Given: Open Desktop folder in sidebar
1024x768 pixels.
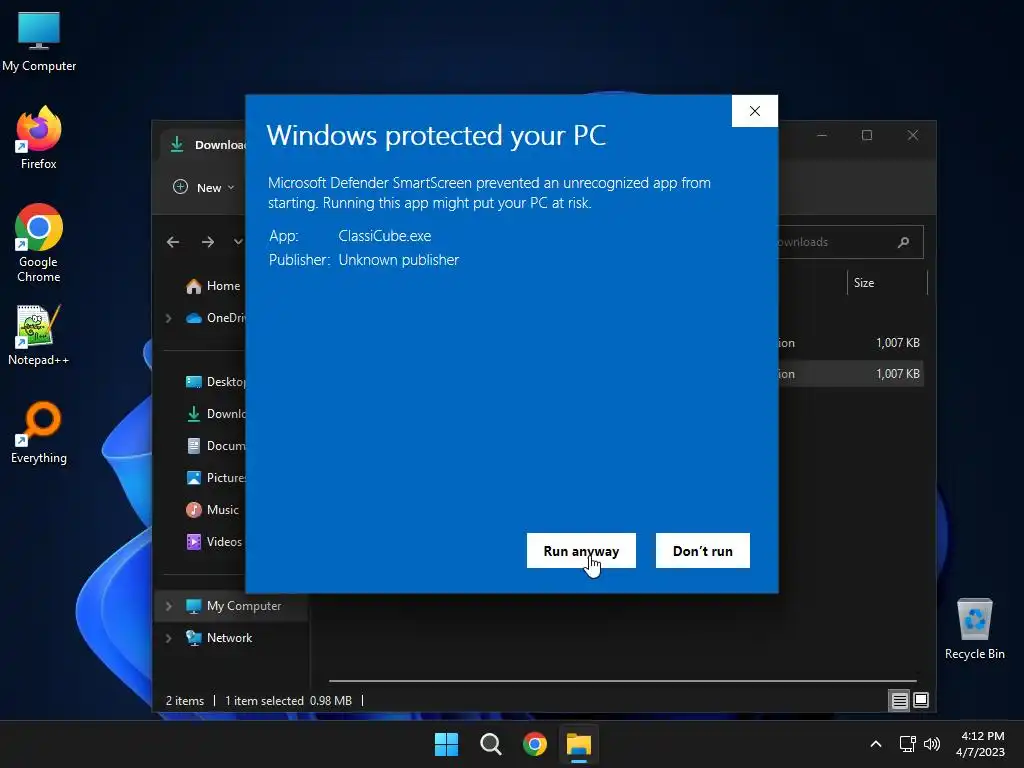Looking at the screenshot, I should point(216,381).
